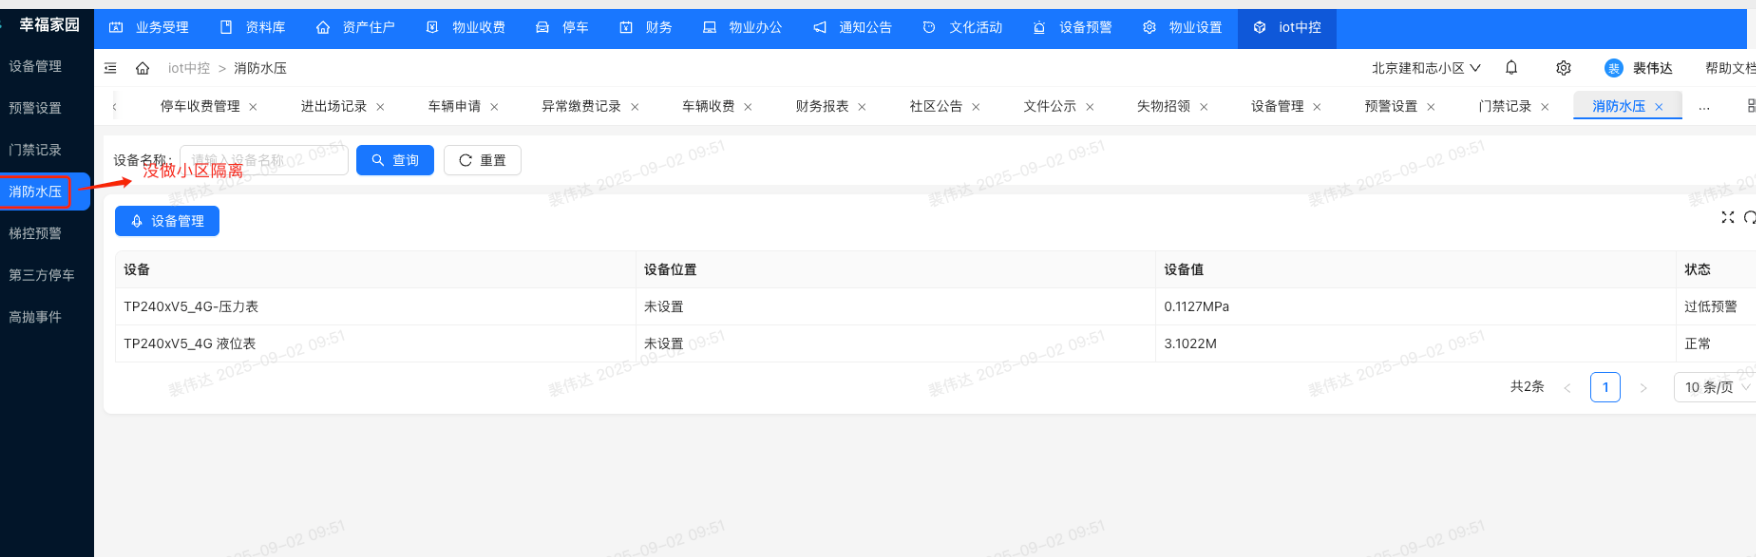Screen dimensions: 1756x557
Task: Click the 重置 reset button
Action: pos(482,160)
